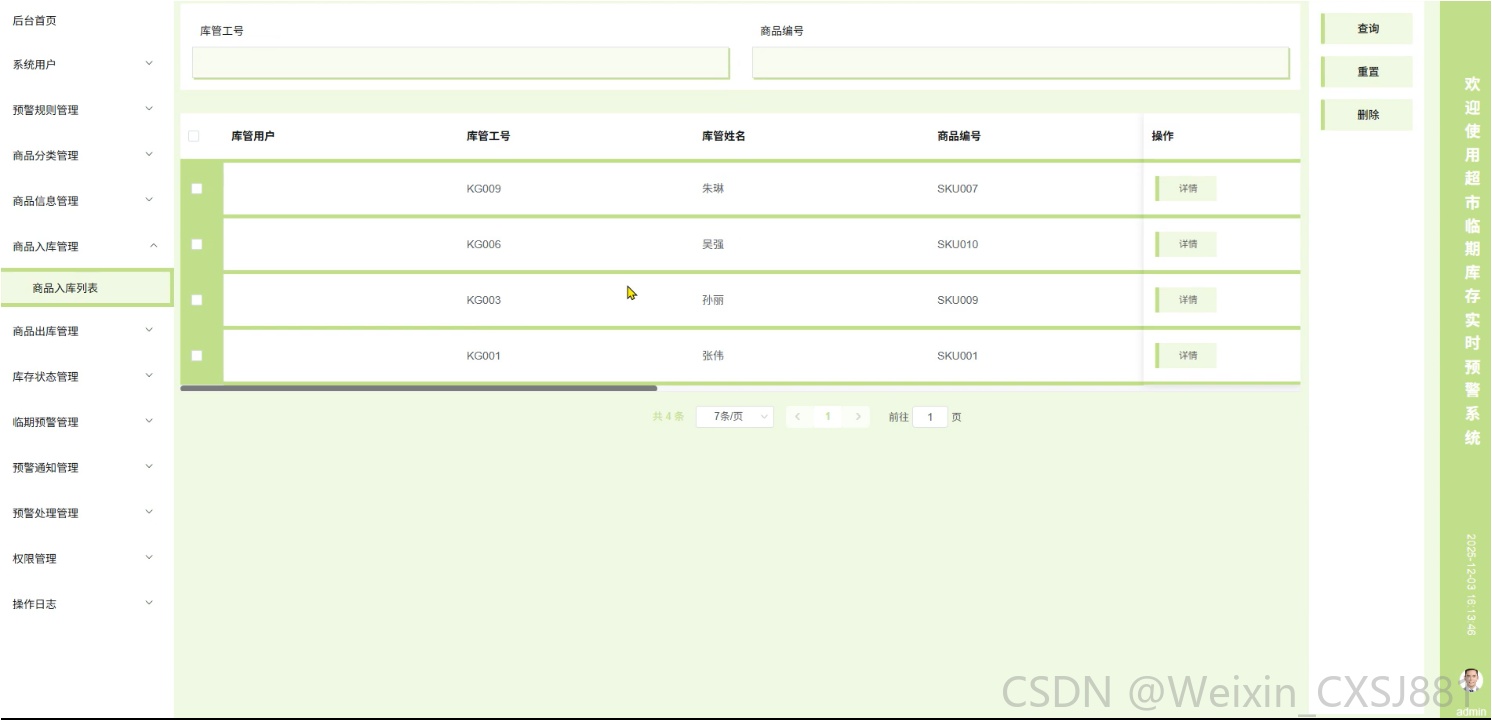Expand the 库存状态管理 menu
This screenshot has height=721, width=1492.
pyautogui.click(x=86, y=376)
